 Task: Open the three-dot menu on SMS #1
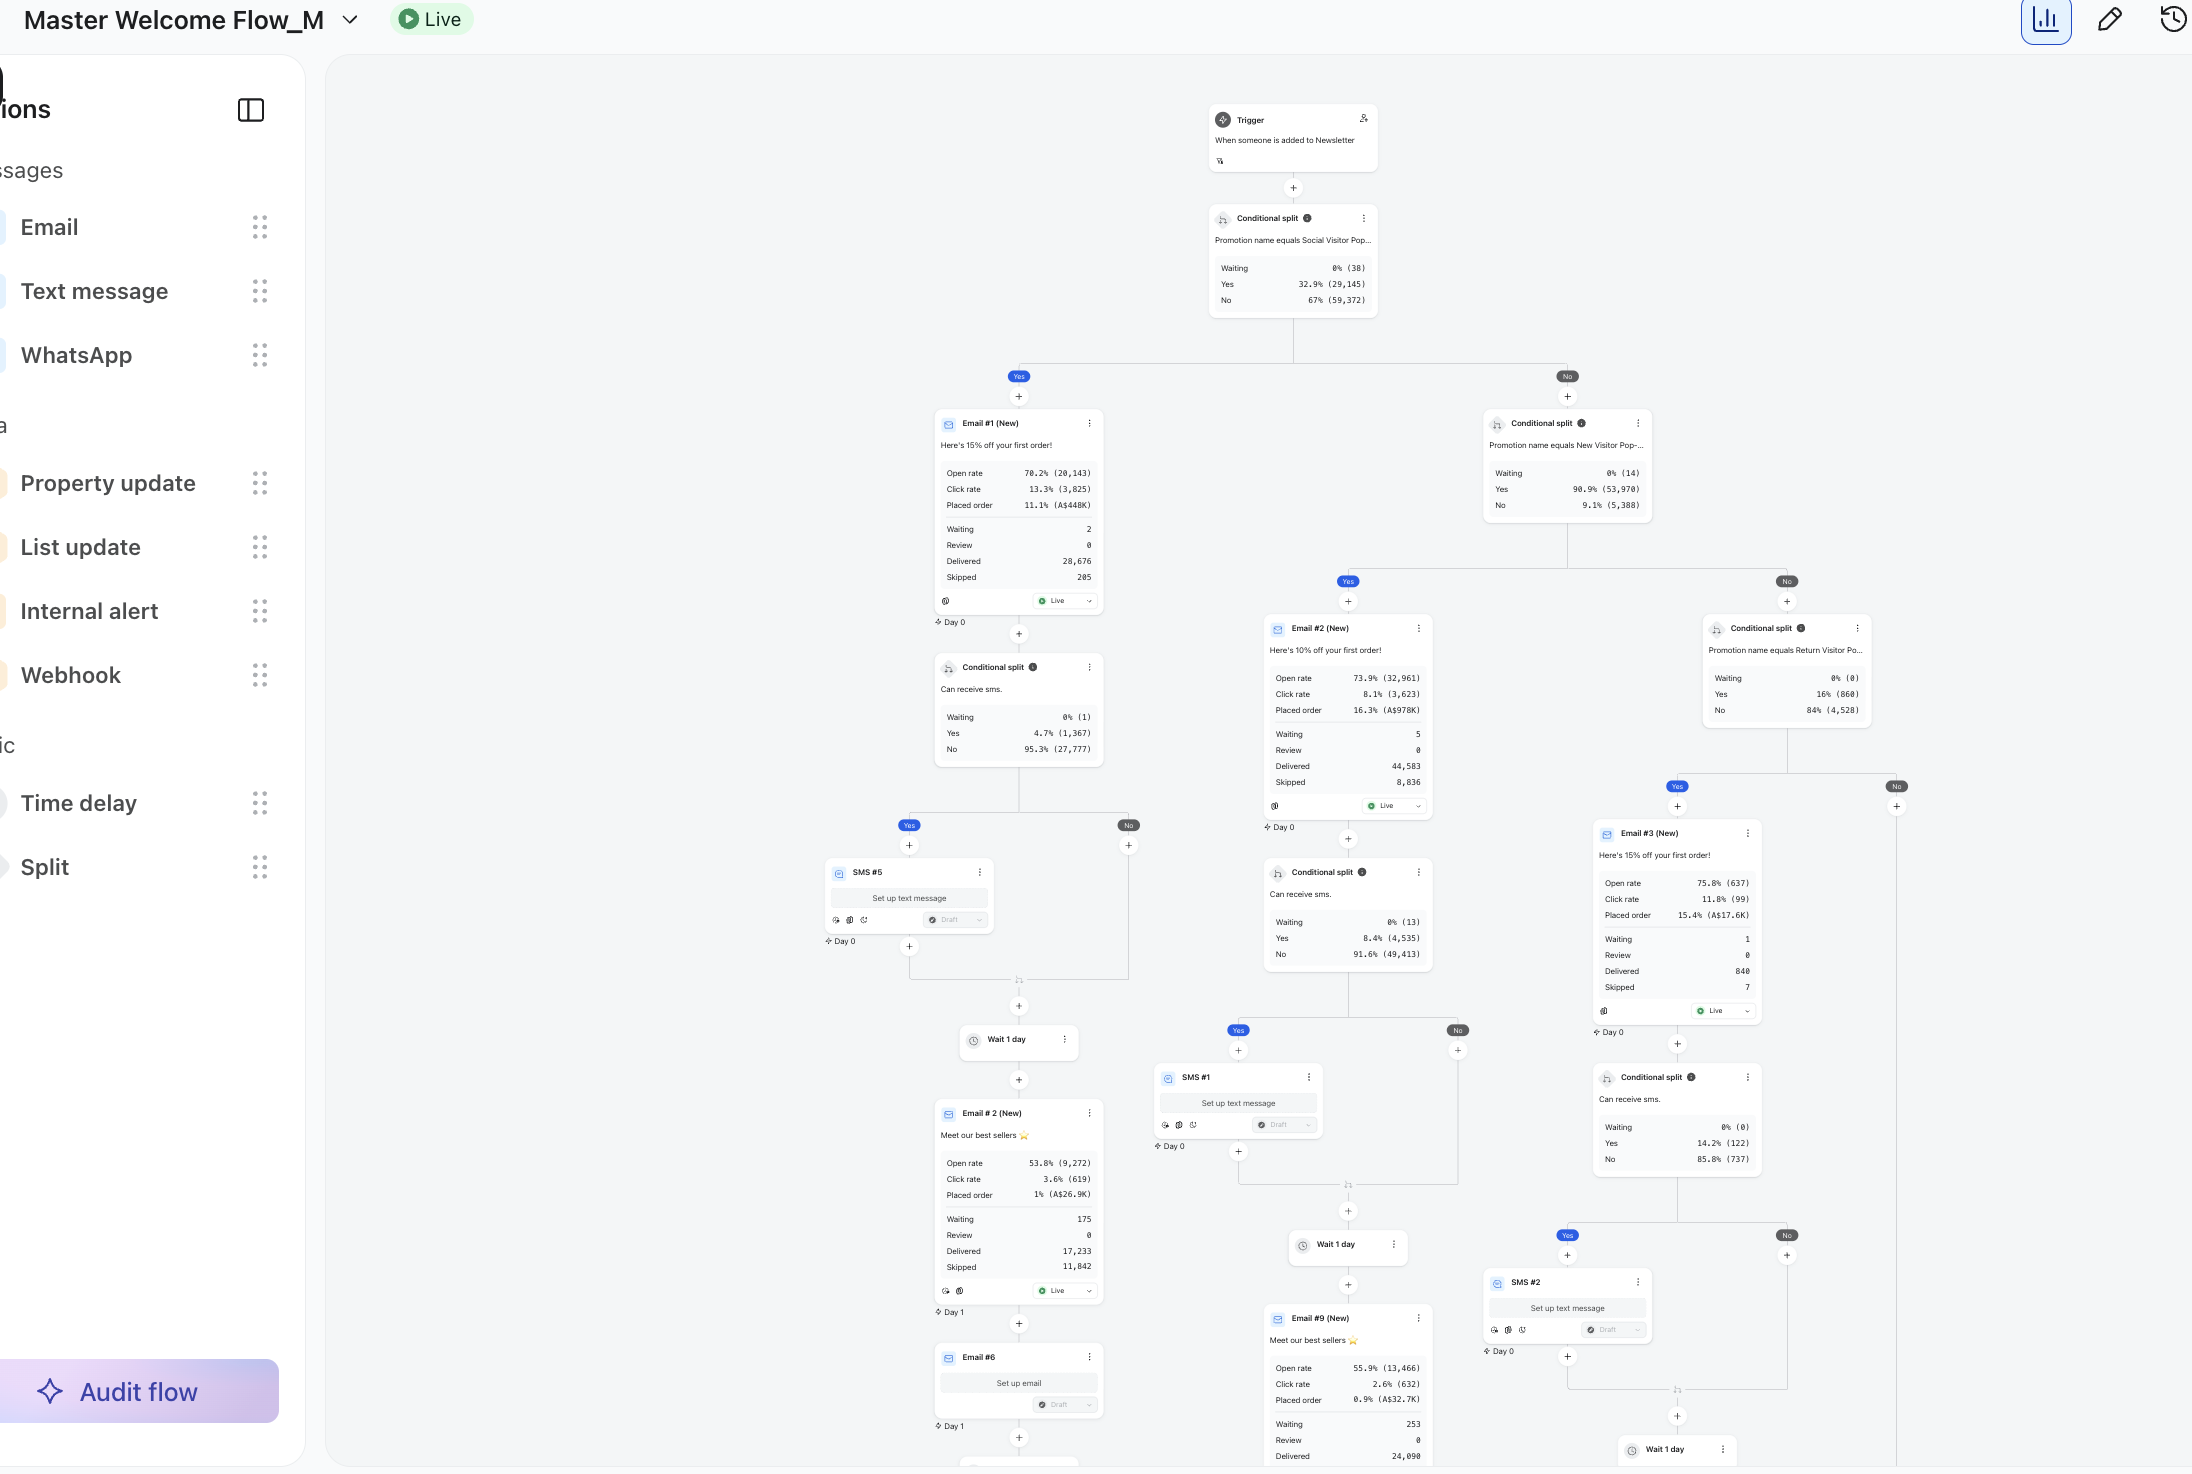[x=1308, y=1077]
